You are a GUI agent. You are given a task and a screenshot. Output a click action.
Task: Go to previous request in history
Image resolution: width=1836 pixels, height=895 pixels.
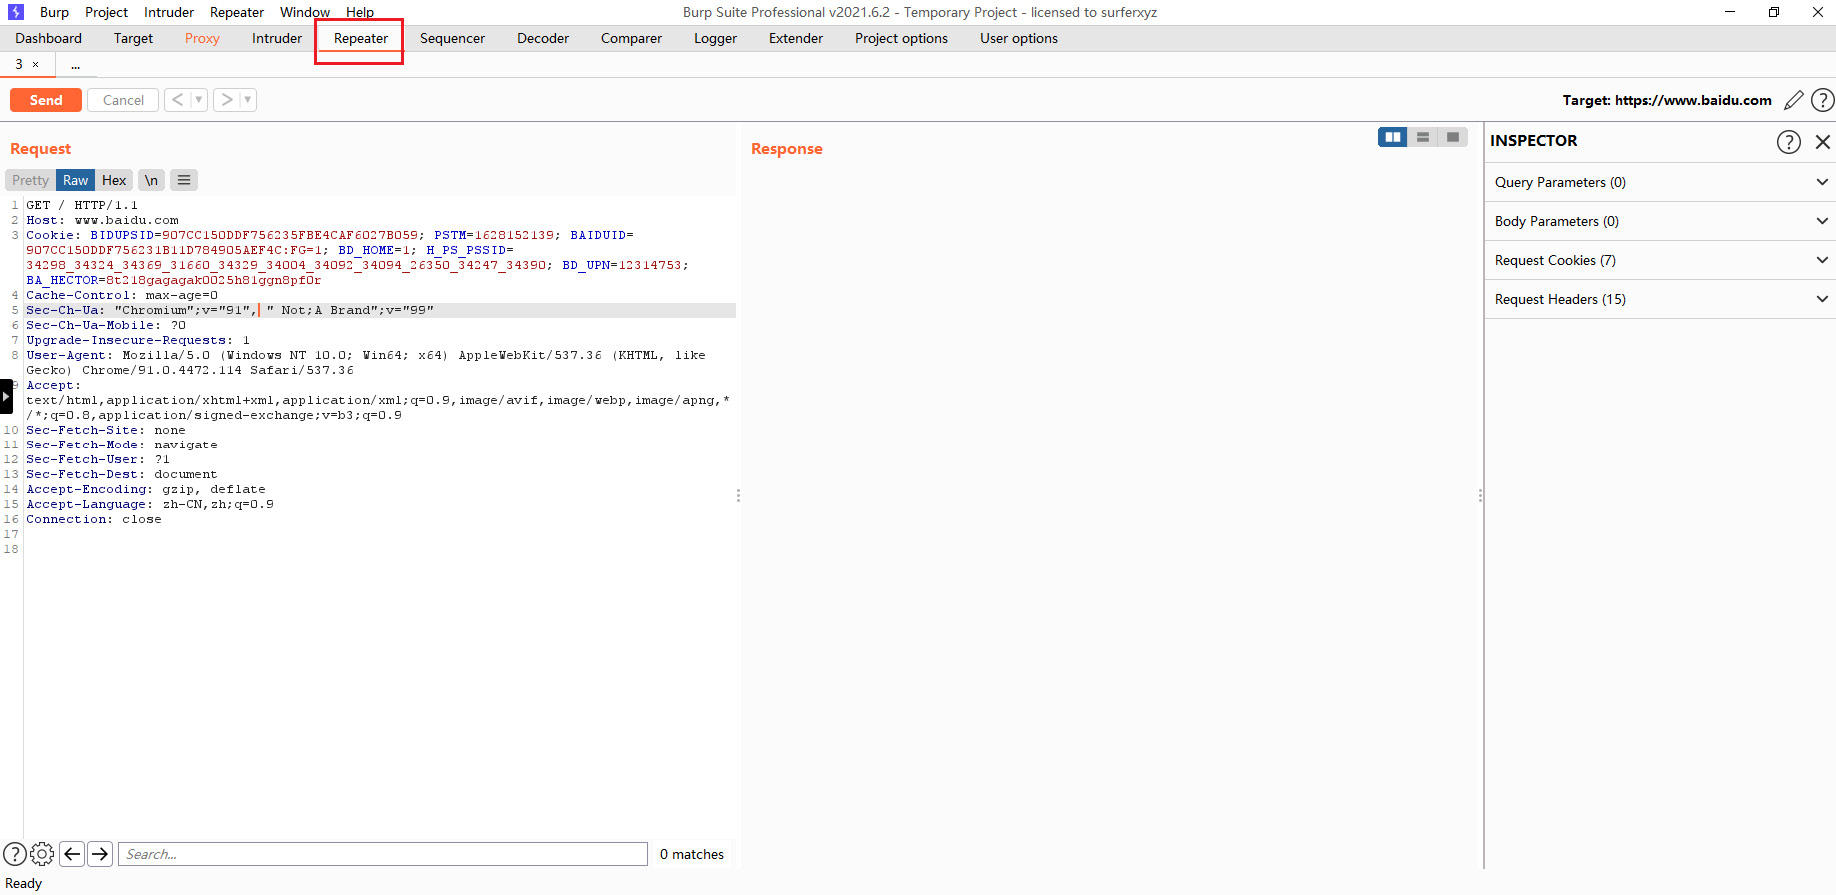(177, 100)
